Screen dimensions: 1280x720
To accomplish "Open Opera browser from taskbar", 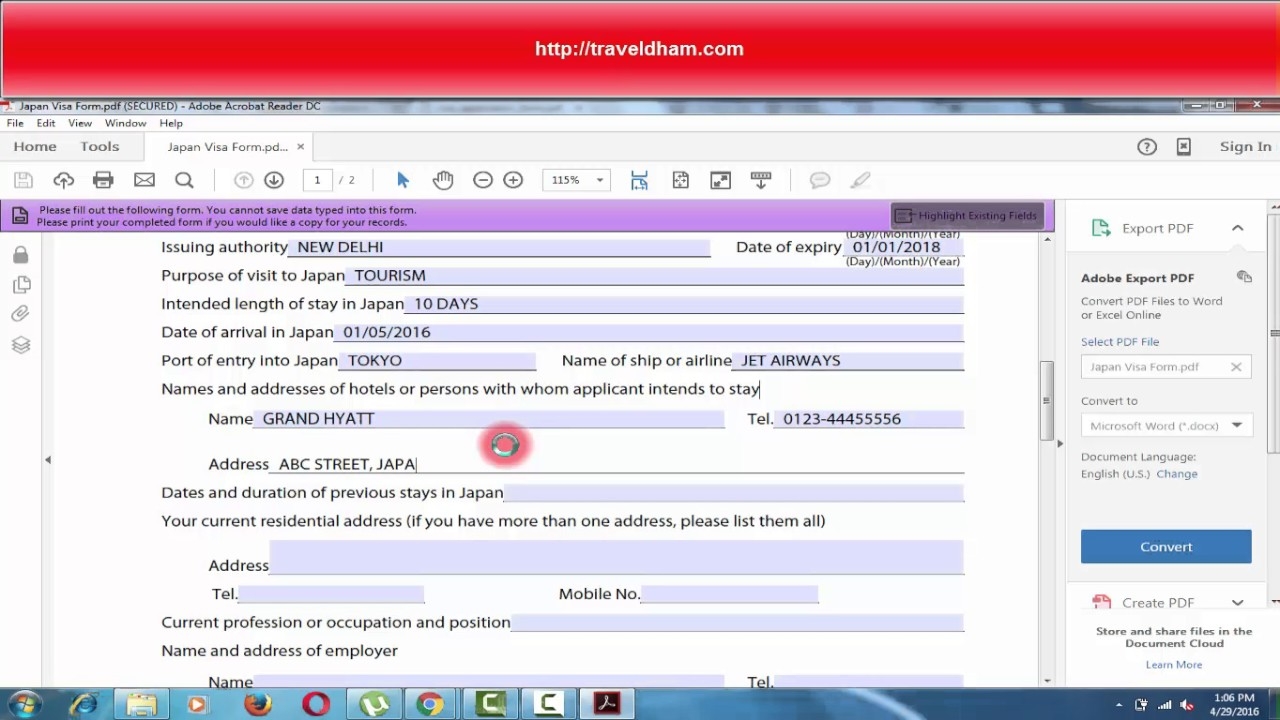I will 316,704.
